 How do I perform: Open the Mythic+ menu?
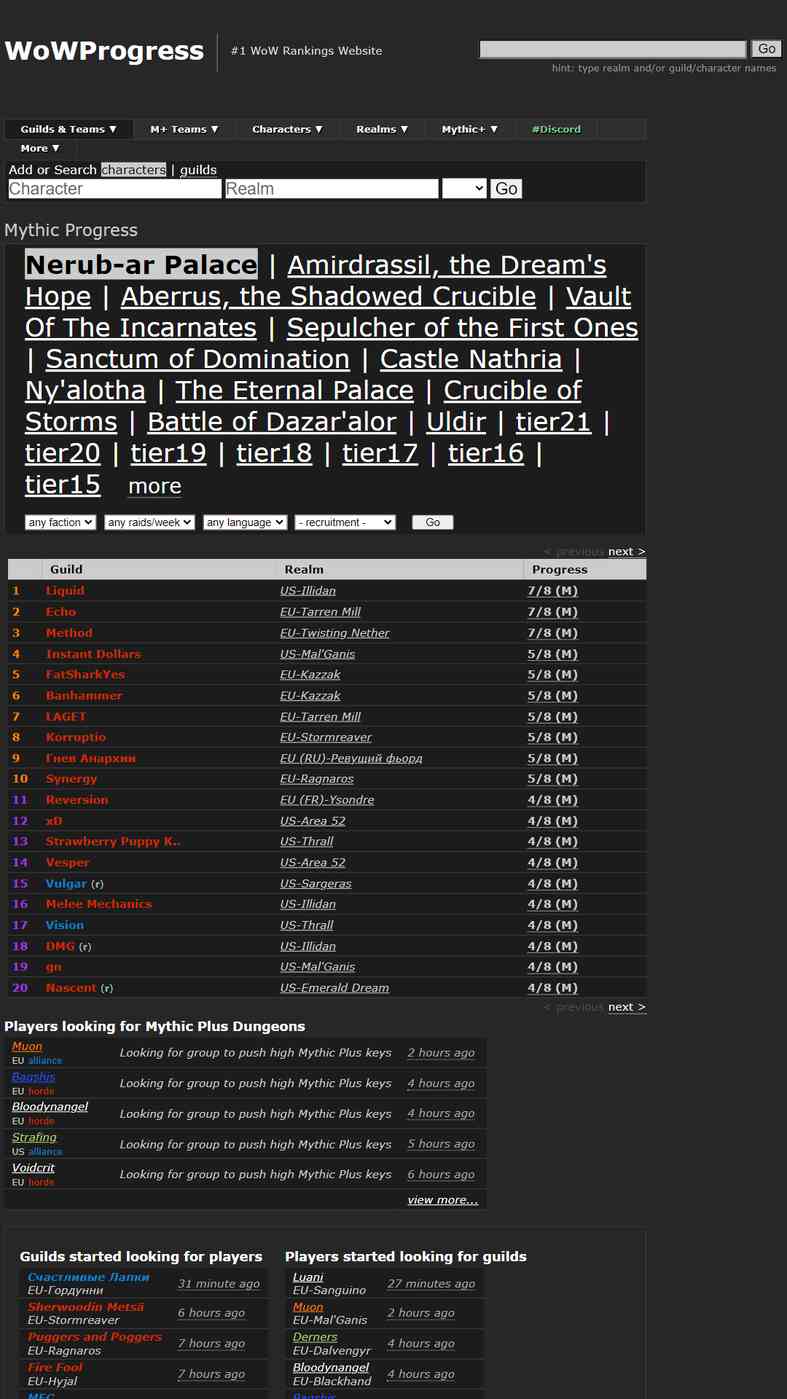tap(470, 129)
